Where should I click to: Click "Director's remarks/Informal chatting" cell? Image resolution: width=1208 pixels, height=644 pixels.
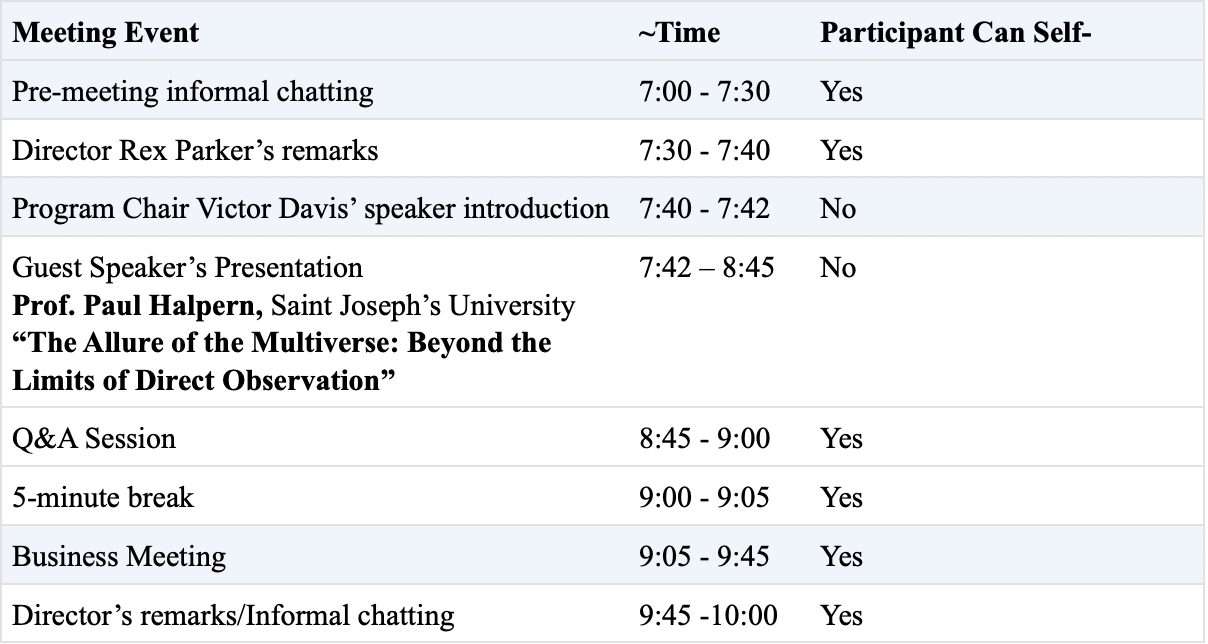tap(233, 615)
